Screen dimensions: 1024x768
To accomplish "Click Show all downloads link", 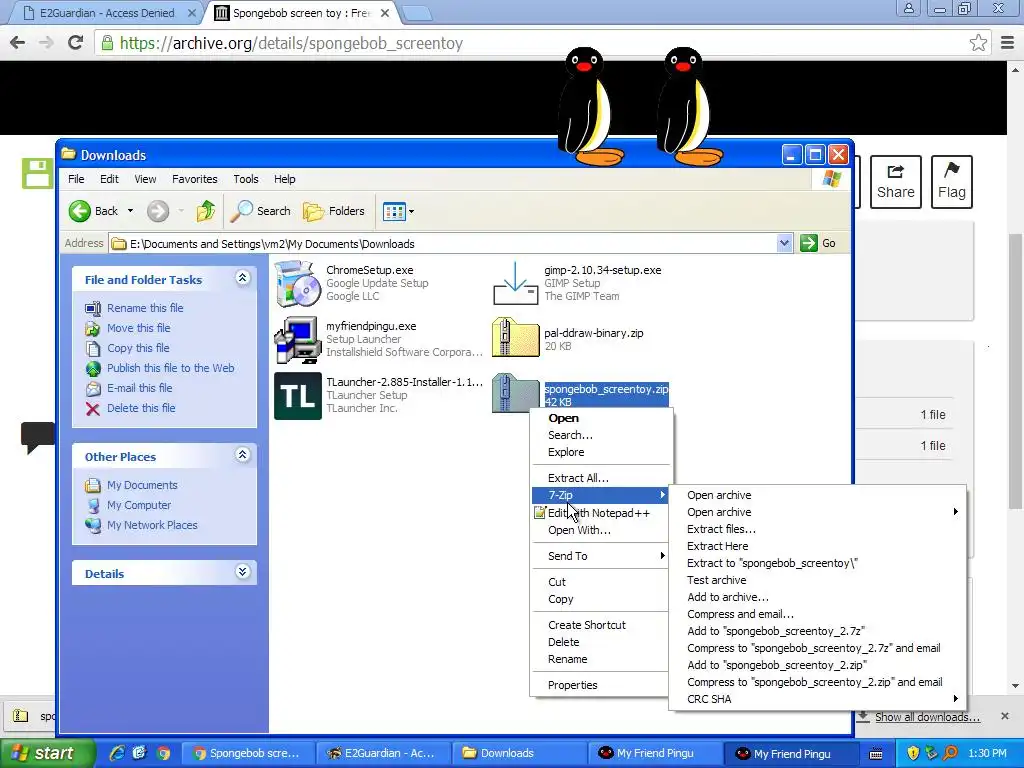I will (927, 717).
